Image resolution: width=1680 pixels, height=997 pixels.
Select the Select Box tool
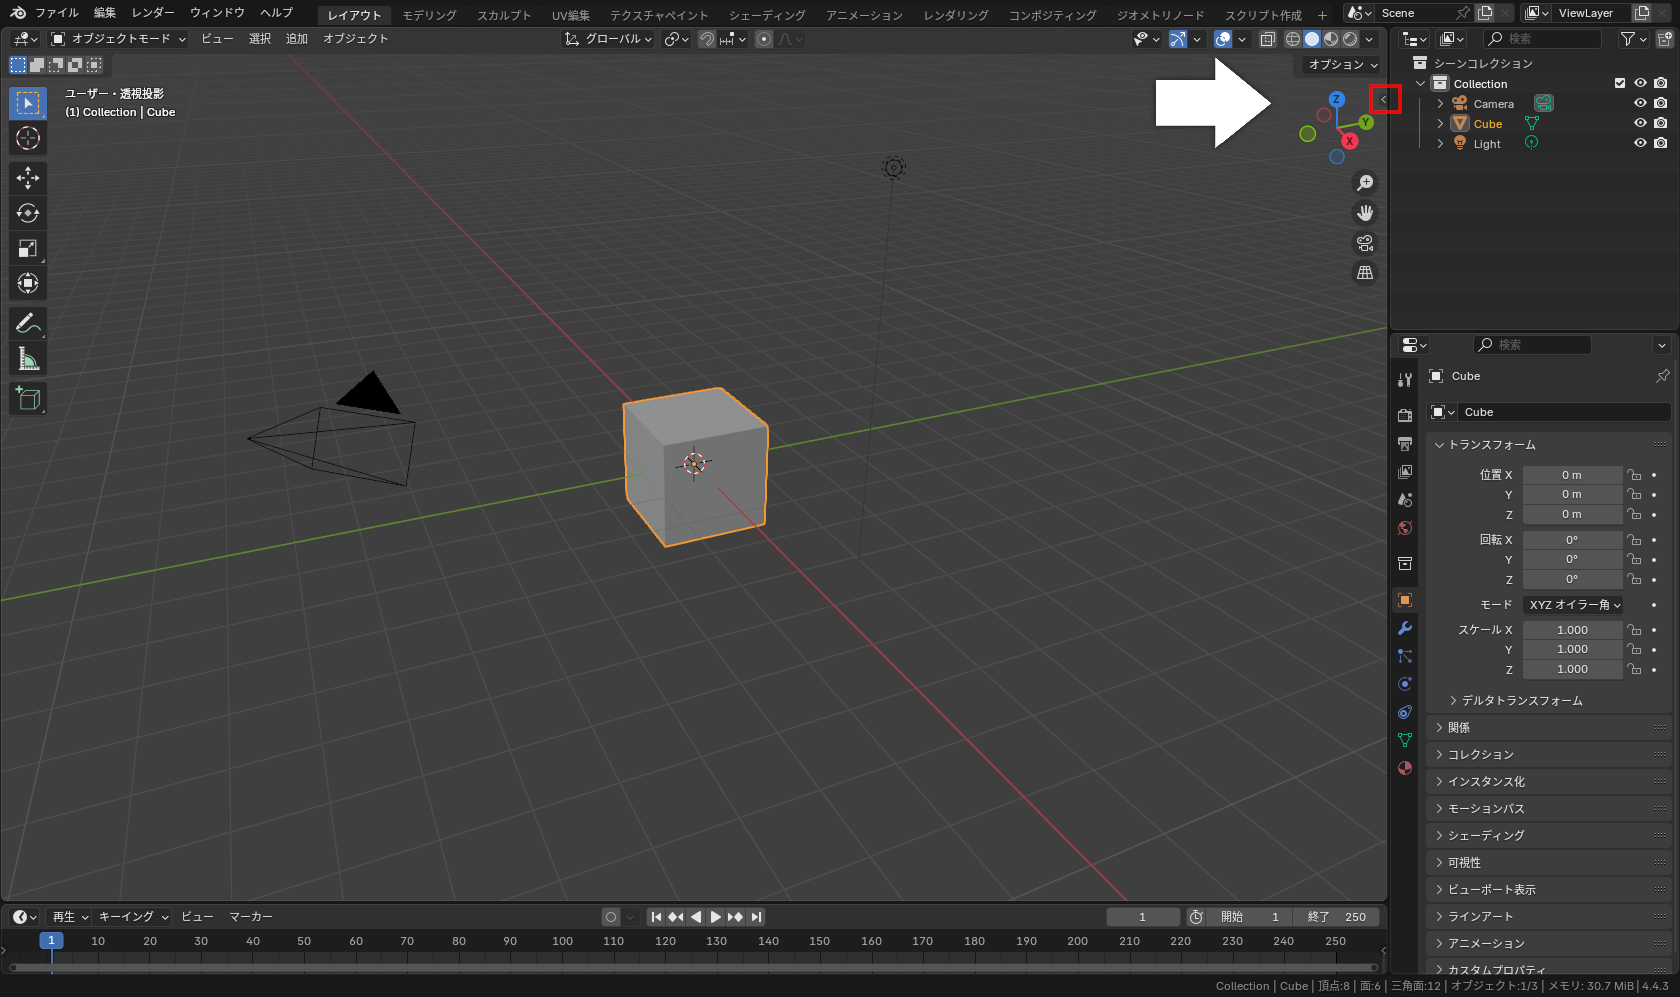(28, 103)
